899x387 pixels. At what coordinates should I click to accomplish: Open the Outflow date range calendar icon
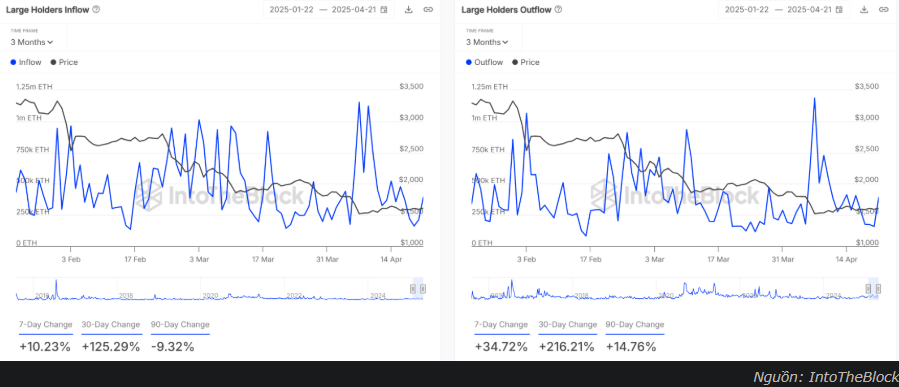coord(839,10)
